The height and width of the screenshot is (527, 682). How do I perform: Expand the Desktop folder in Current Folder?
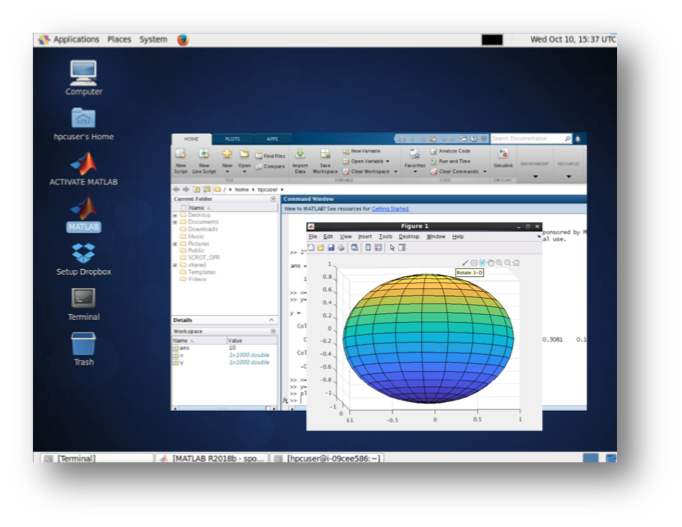coord(175,215)
